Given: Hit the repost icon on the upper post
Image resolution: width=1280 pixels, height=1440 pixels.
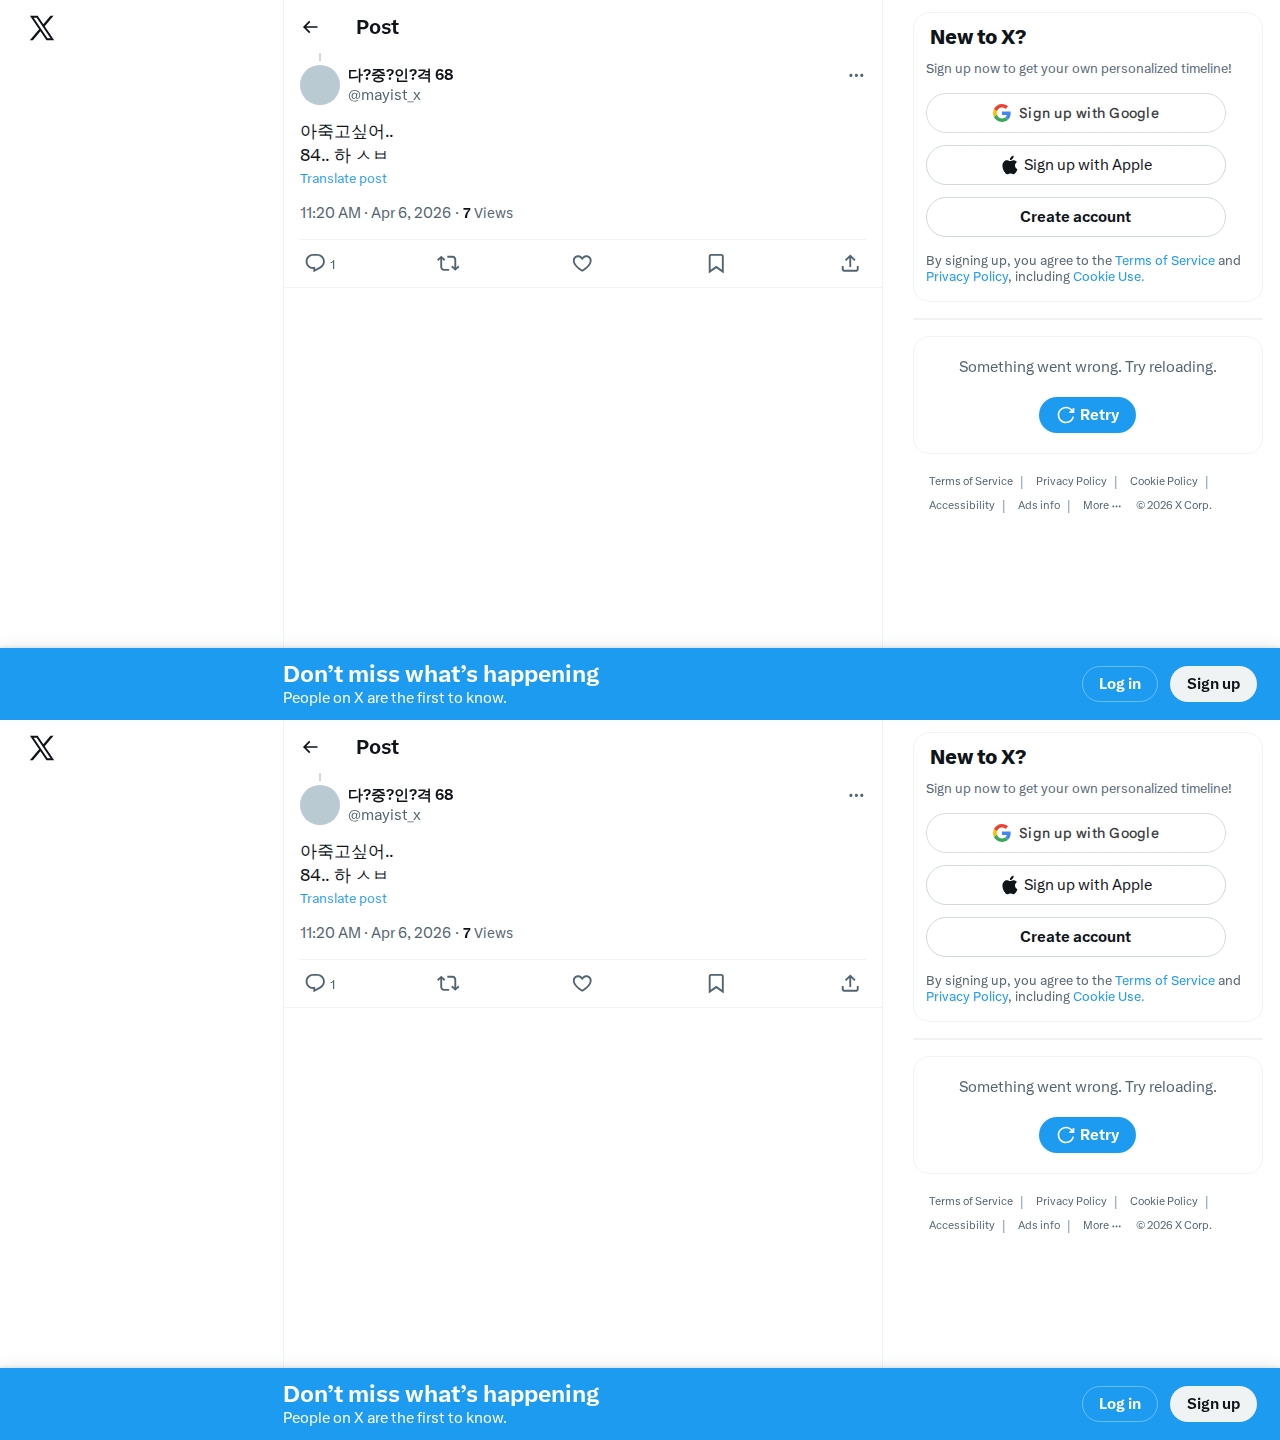Looking at the screenshot, I should (448, 263).
